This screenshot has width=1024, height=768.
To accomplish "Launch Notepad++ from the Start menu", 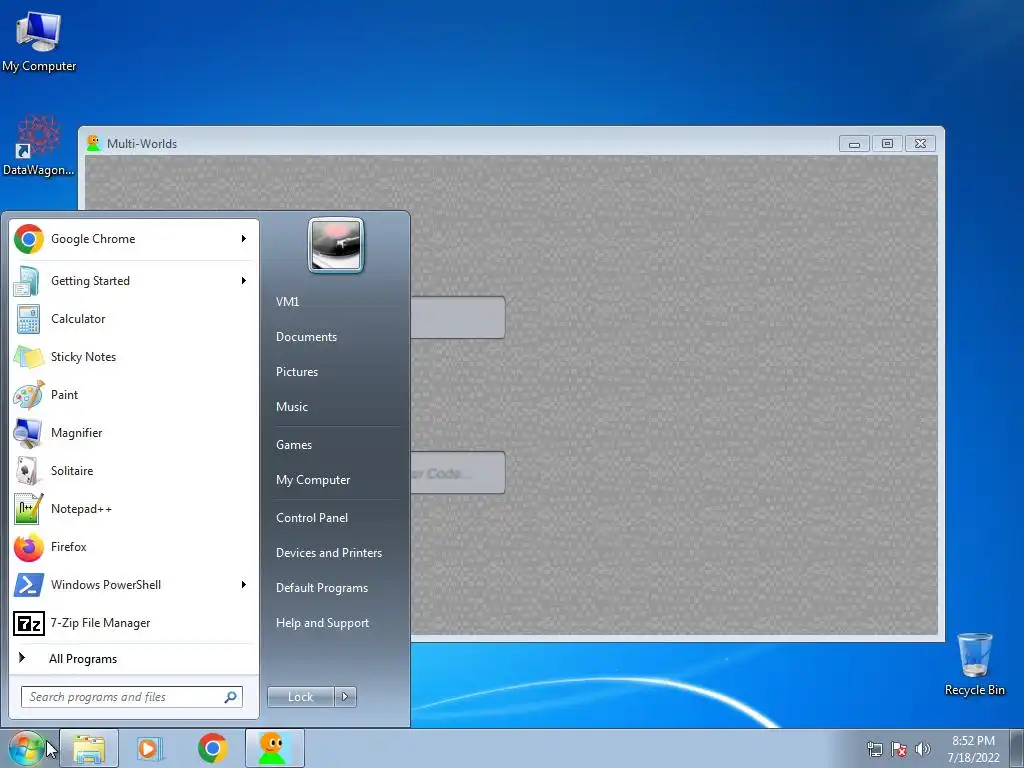I will click(134, 509).
